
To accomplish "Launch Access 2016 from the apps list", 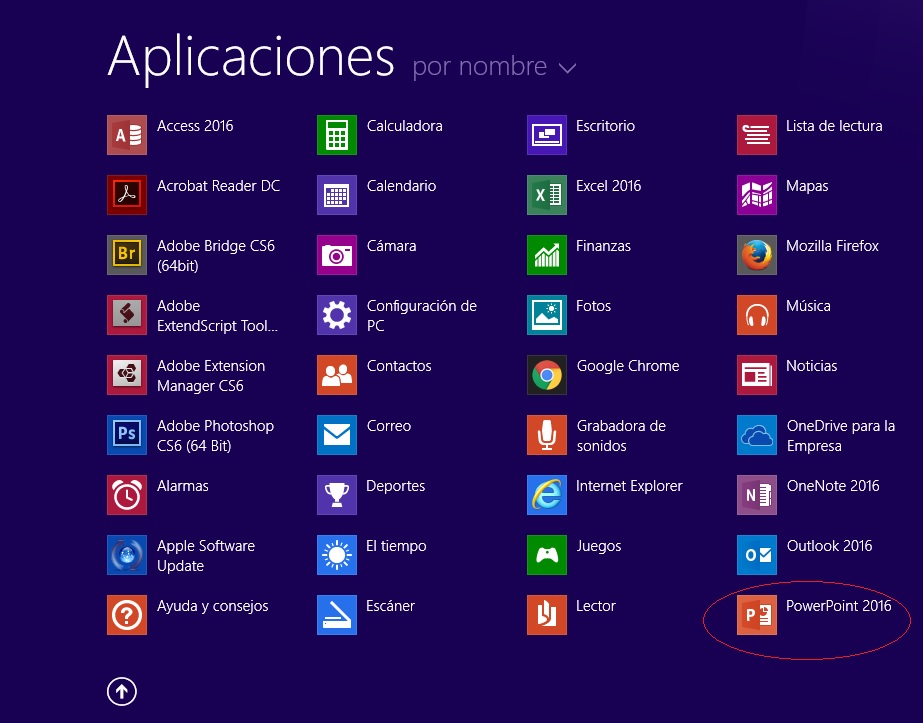I will point(127,135).
